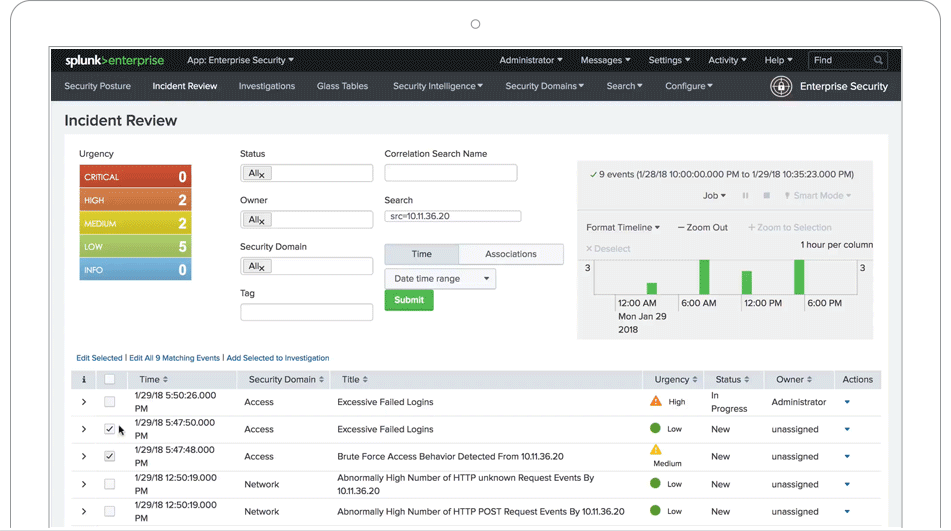Open the Help menu
Viewport: 951px width, 531px height.
(x=778, y=60)
